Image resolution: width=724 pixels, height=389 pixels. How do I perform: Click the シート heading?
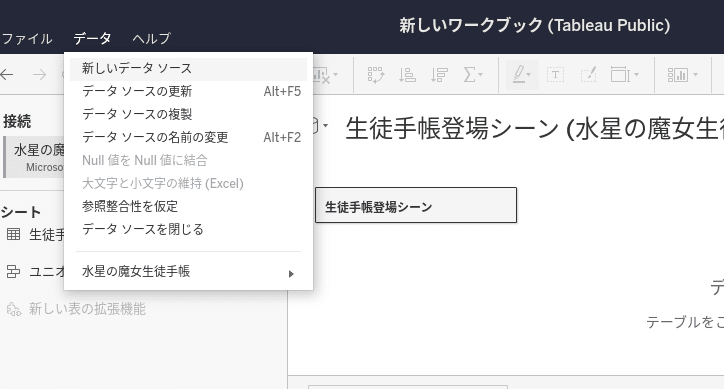pos(20,212)
